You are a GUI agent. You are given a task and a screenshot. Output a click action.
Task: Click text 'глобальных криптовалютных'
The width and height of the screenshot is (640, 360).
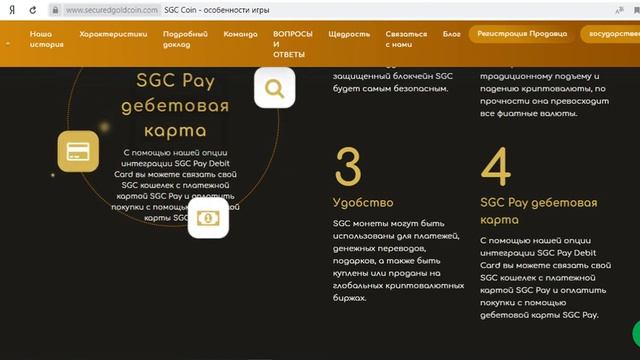click(x=398, y=286)
